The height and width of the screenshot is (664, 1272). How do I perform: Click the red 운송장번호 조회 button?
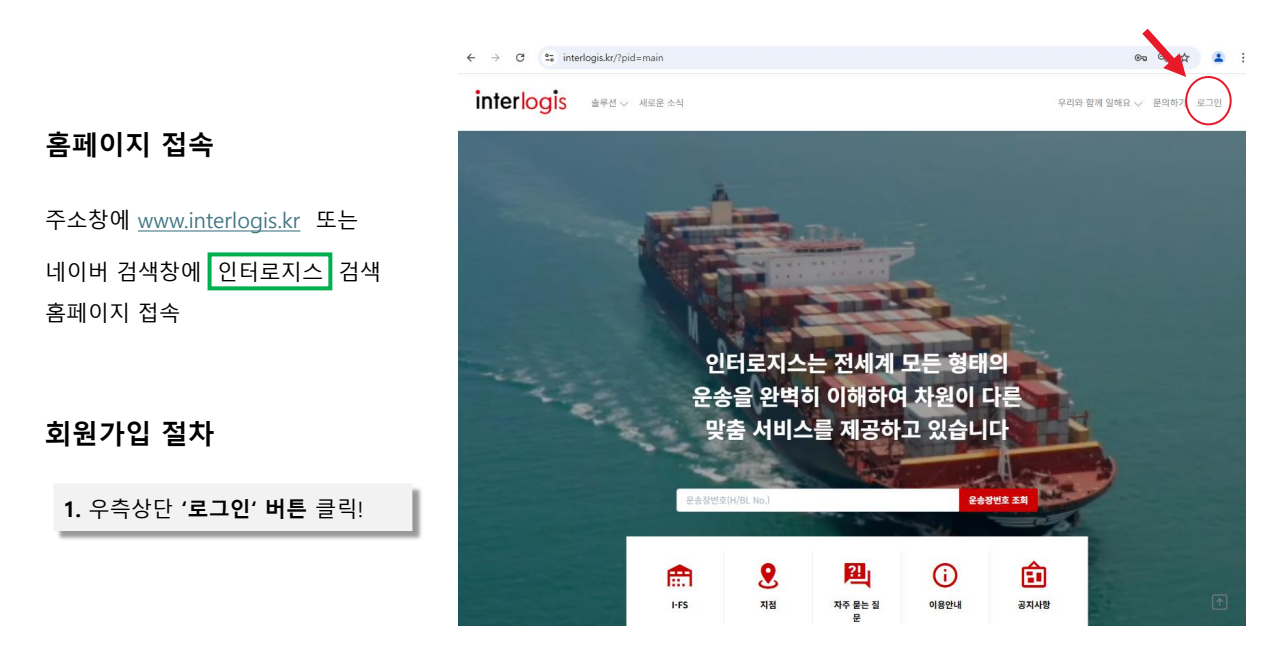coord(998,500)
